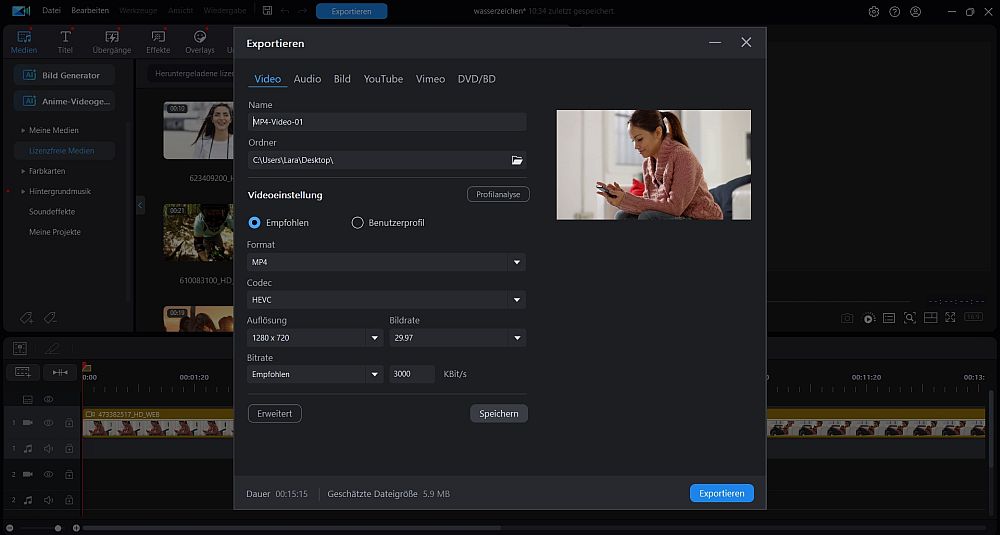Open the Übergänge transitions panel
The height and width of the screenshot is (535, 1000).
111,42
